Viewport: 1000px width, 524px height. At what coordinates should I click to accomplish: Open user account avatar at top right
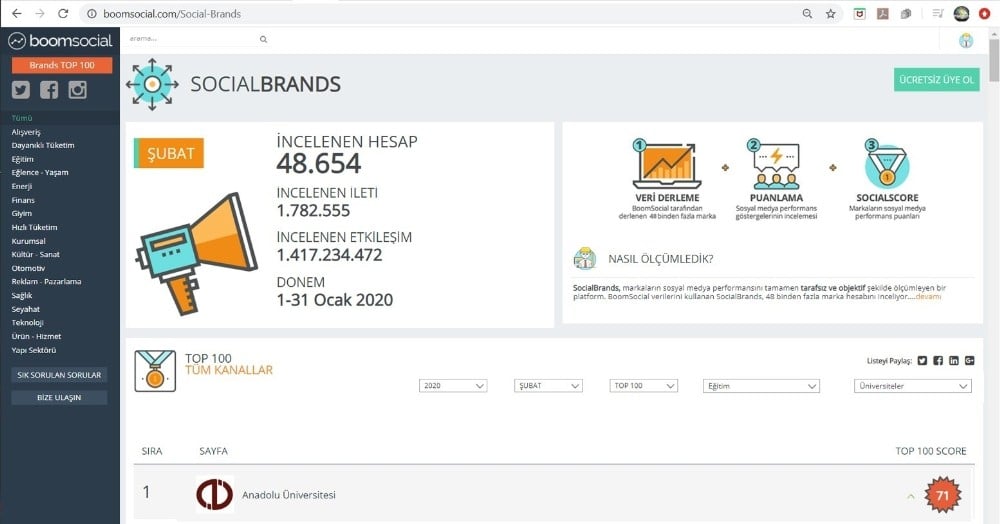[x=966, y=41]
